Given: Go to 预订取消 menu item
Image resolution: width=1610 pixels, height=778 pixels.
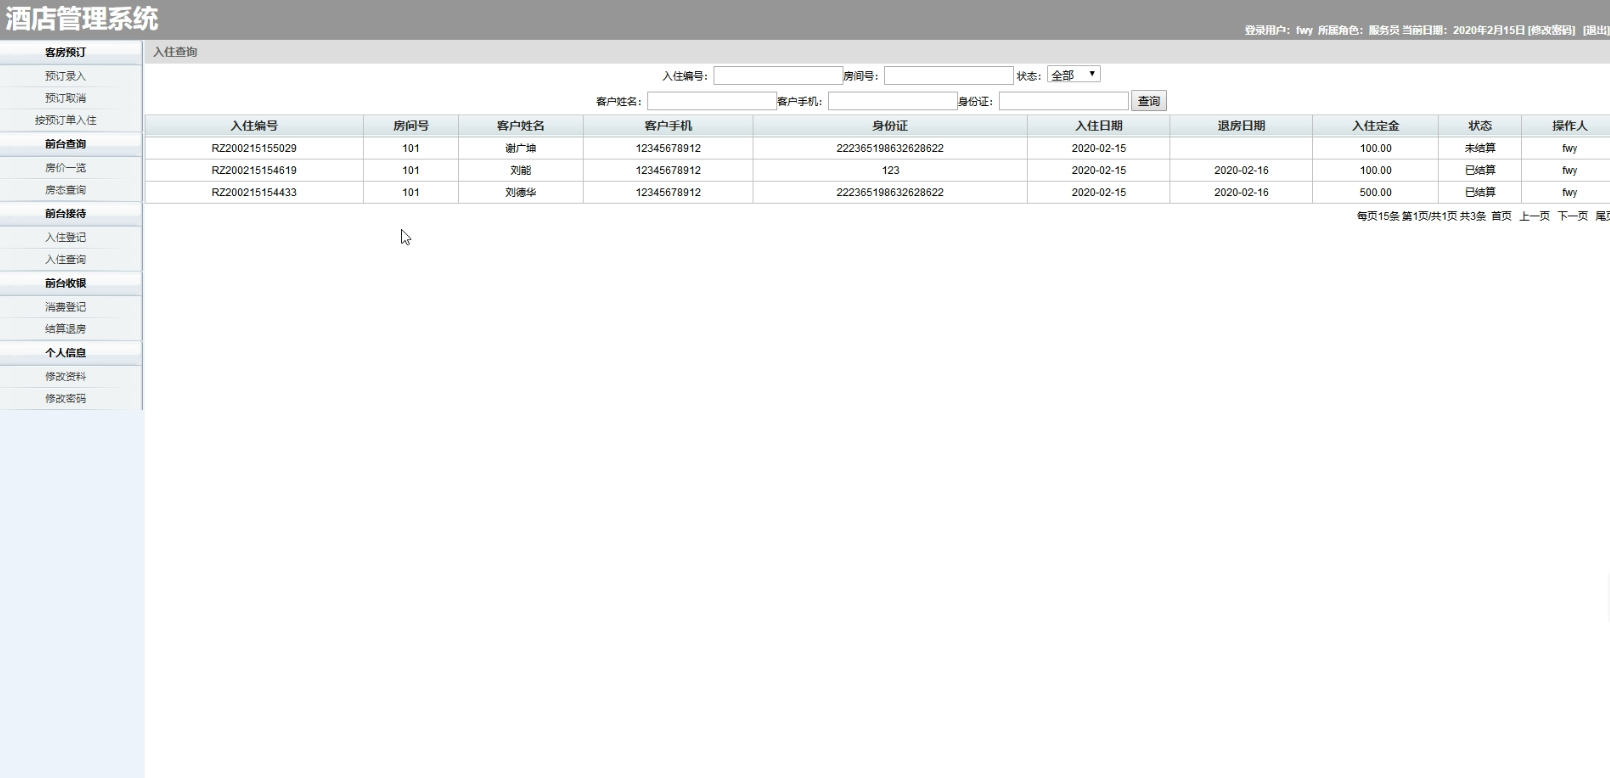Looking at the screenshot, I should [65, 98].
